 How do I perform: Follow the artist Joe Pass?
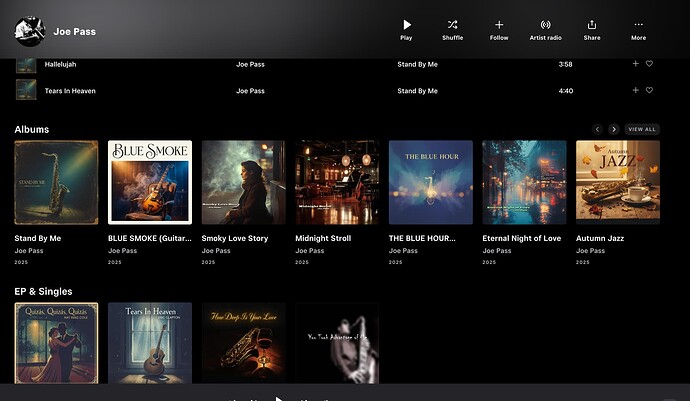click(499, 25)
